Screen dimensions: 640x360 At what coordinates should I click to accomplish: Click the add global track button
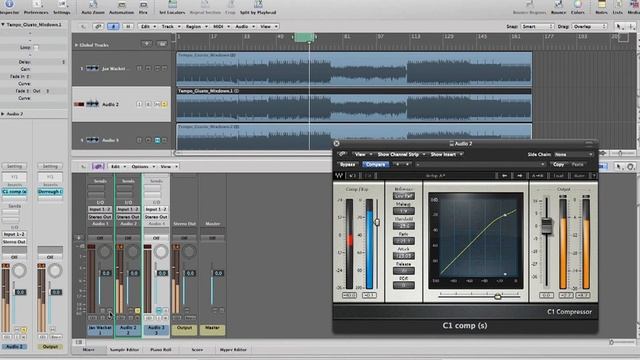point(146,44)
